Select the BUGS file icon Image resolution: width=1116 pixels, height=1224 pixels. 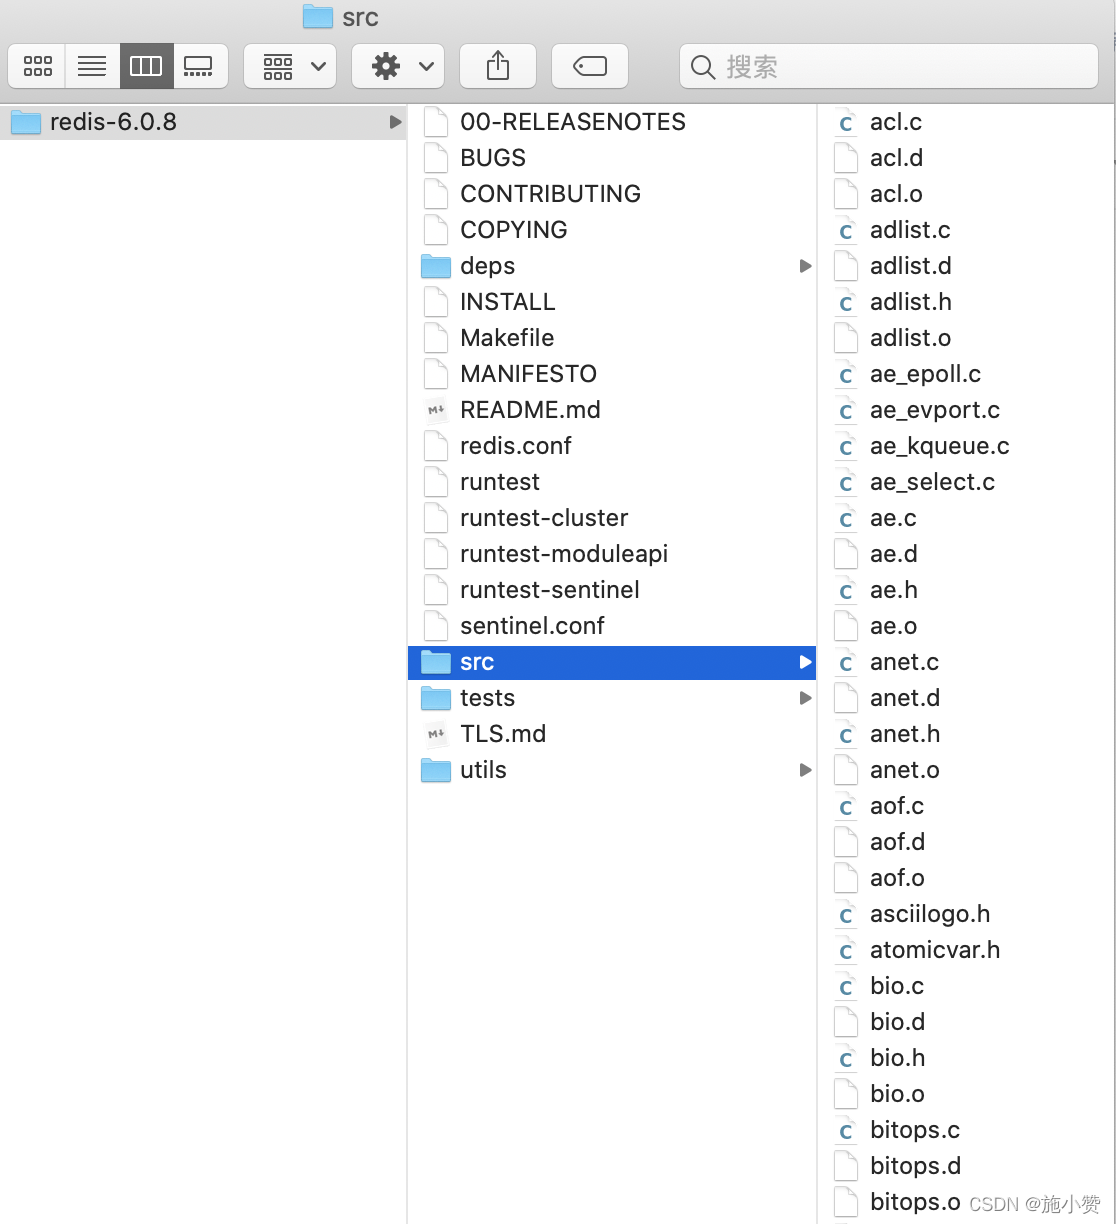[x=436, y=158]
